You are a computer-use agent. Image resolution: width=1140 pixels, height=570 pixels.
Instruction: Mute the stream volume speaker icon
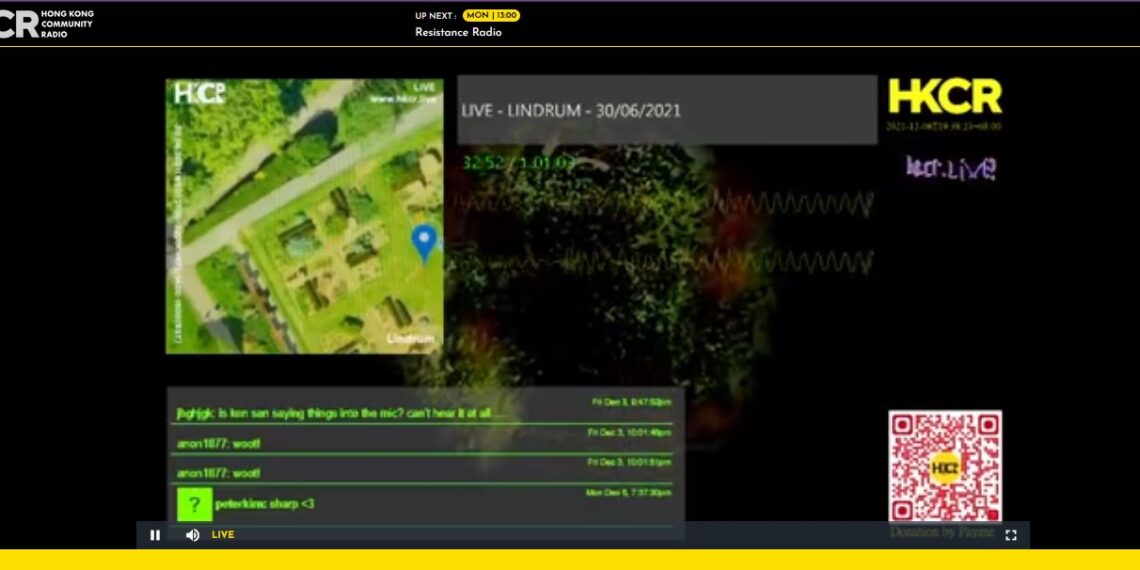tap(192, 535)
